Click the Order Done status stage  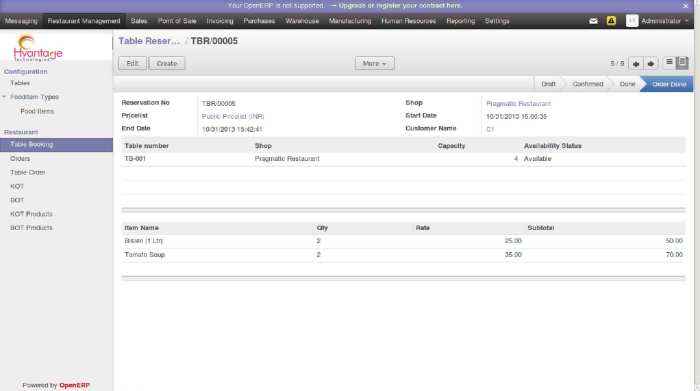[x=669, y=84]
